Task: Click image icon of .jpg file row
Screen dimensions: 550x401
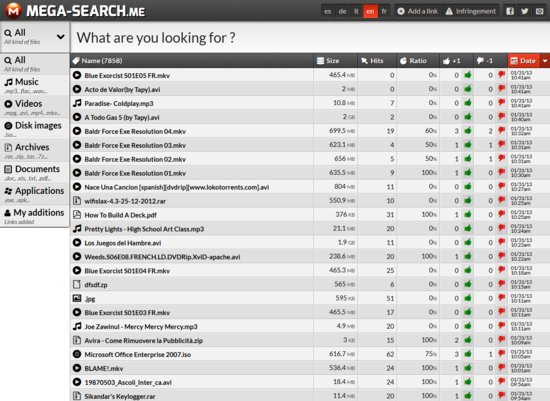Action: [x=77, y=298]
